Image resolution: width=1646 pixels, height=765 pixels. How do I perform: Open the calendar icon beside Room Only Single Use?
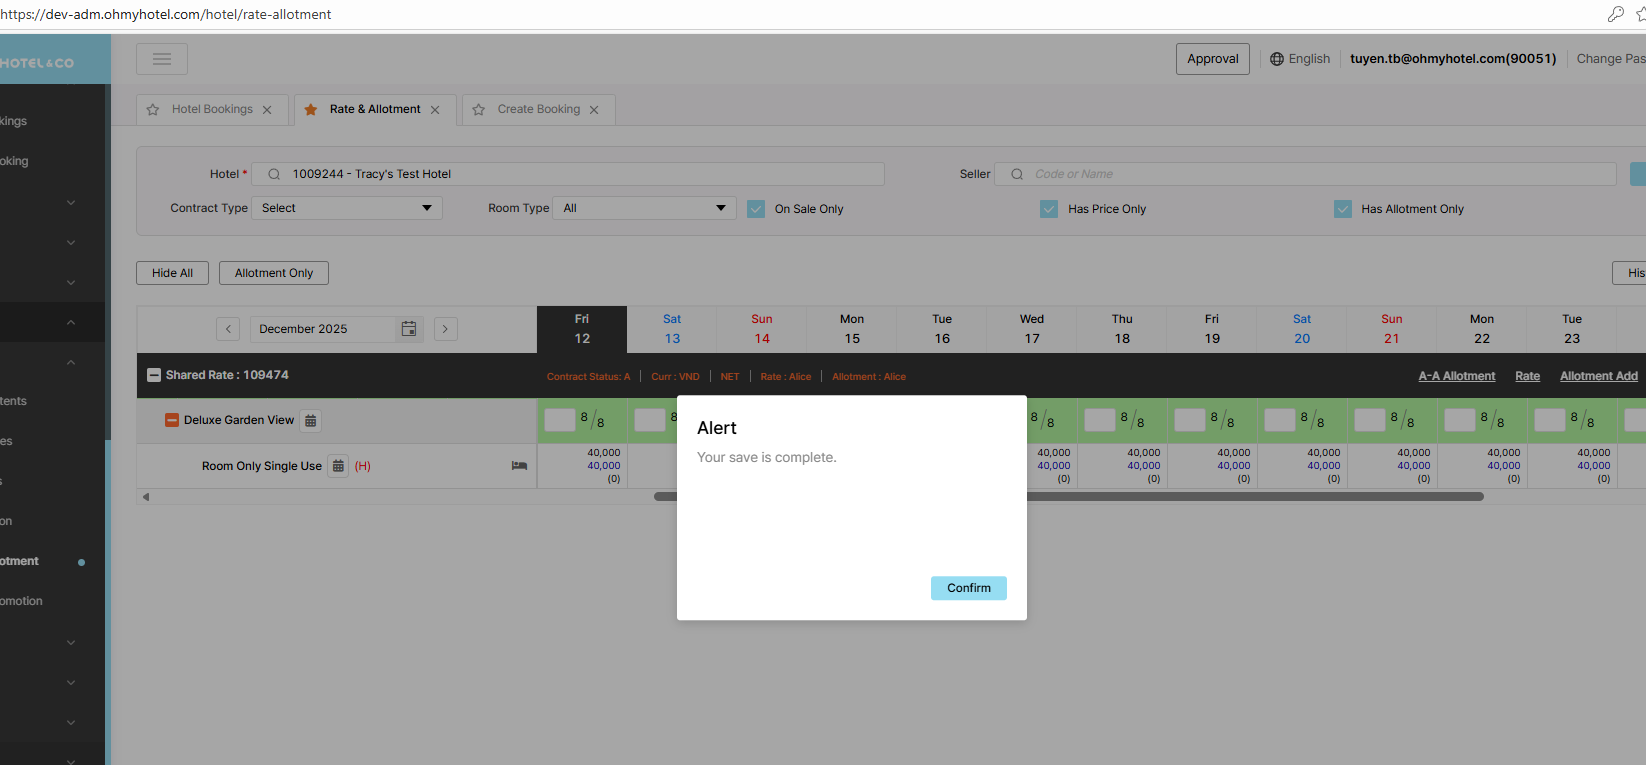tap(338, 466)
